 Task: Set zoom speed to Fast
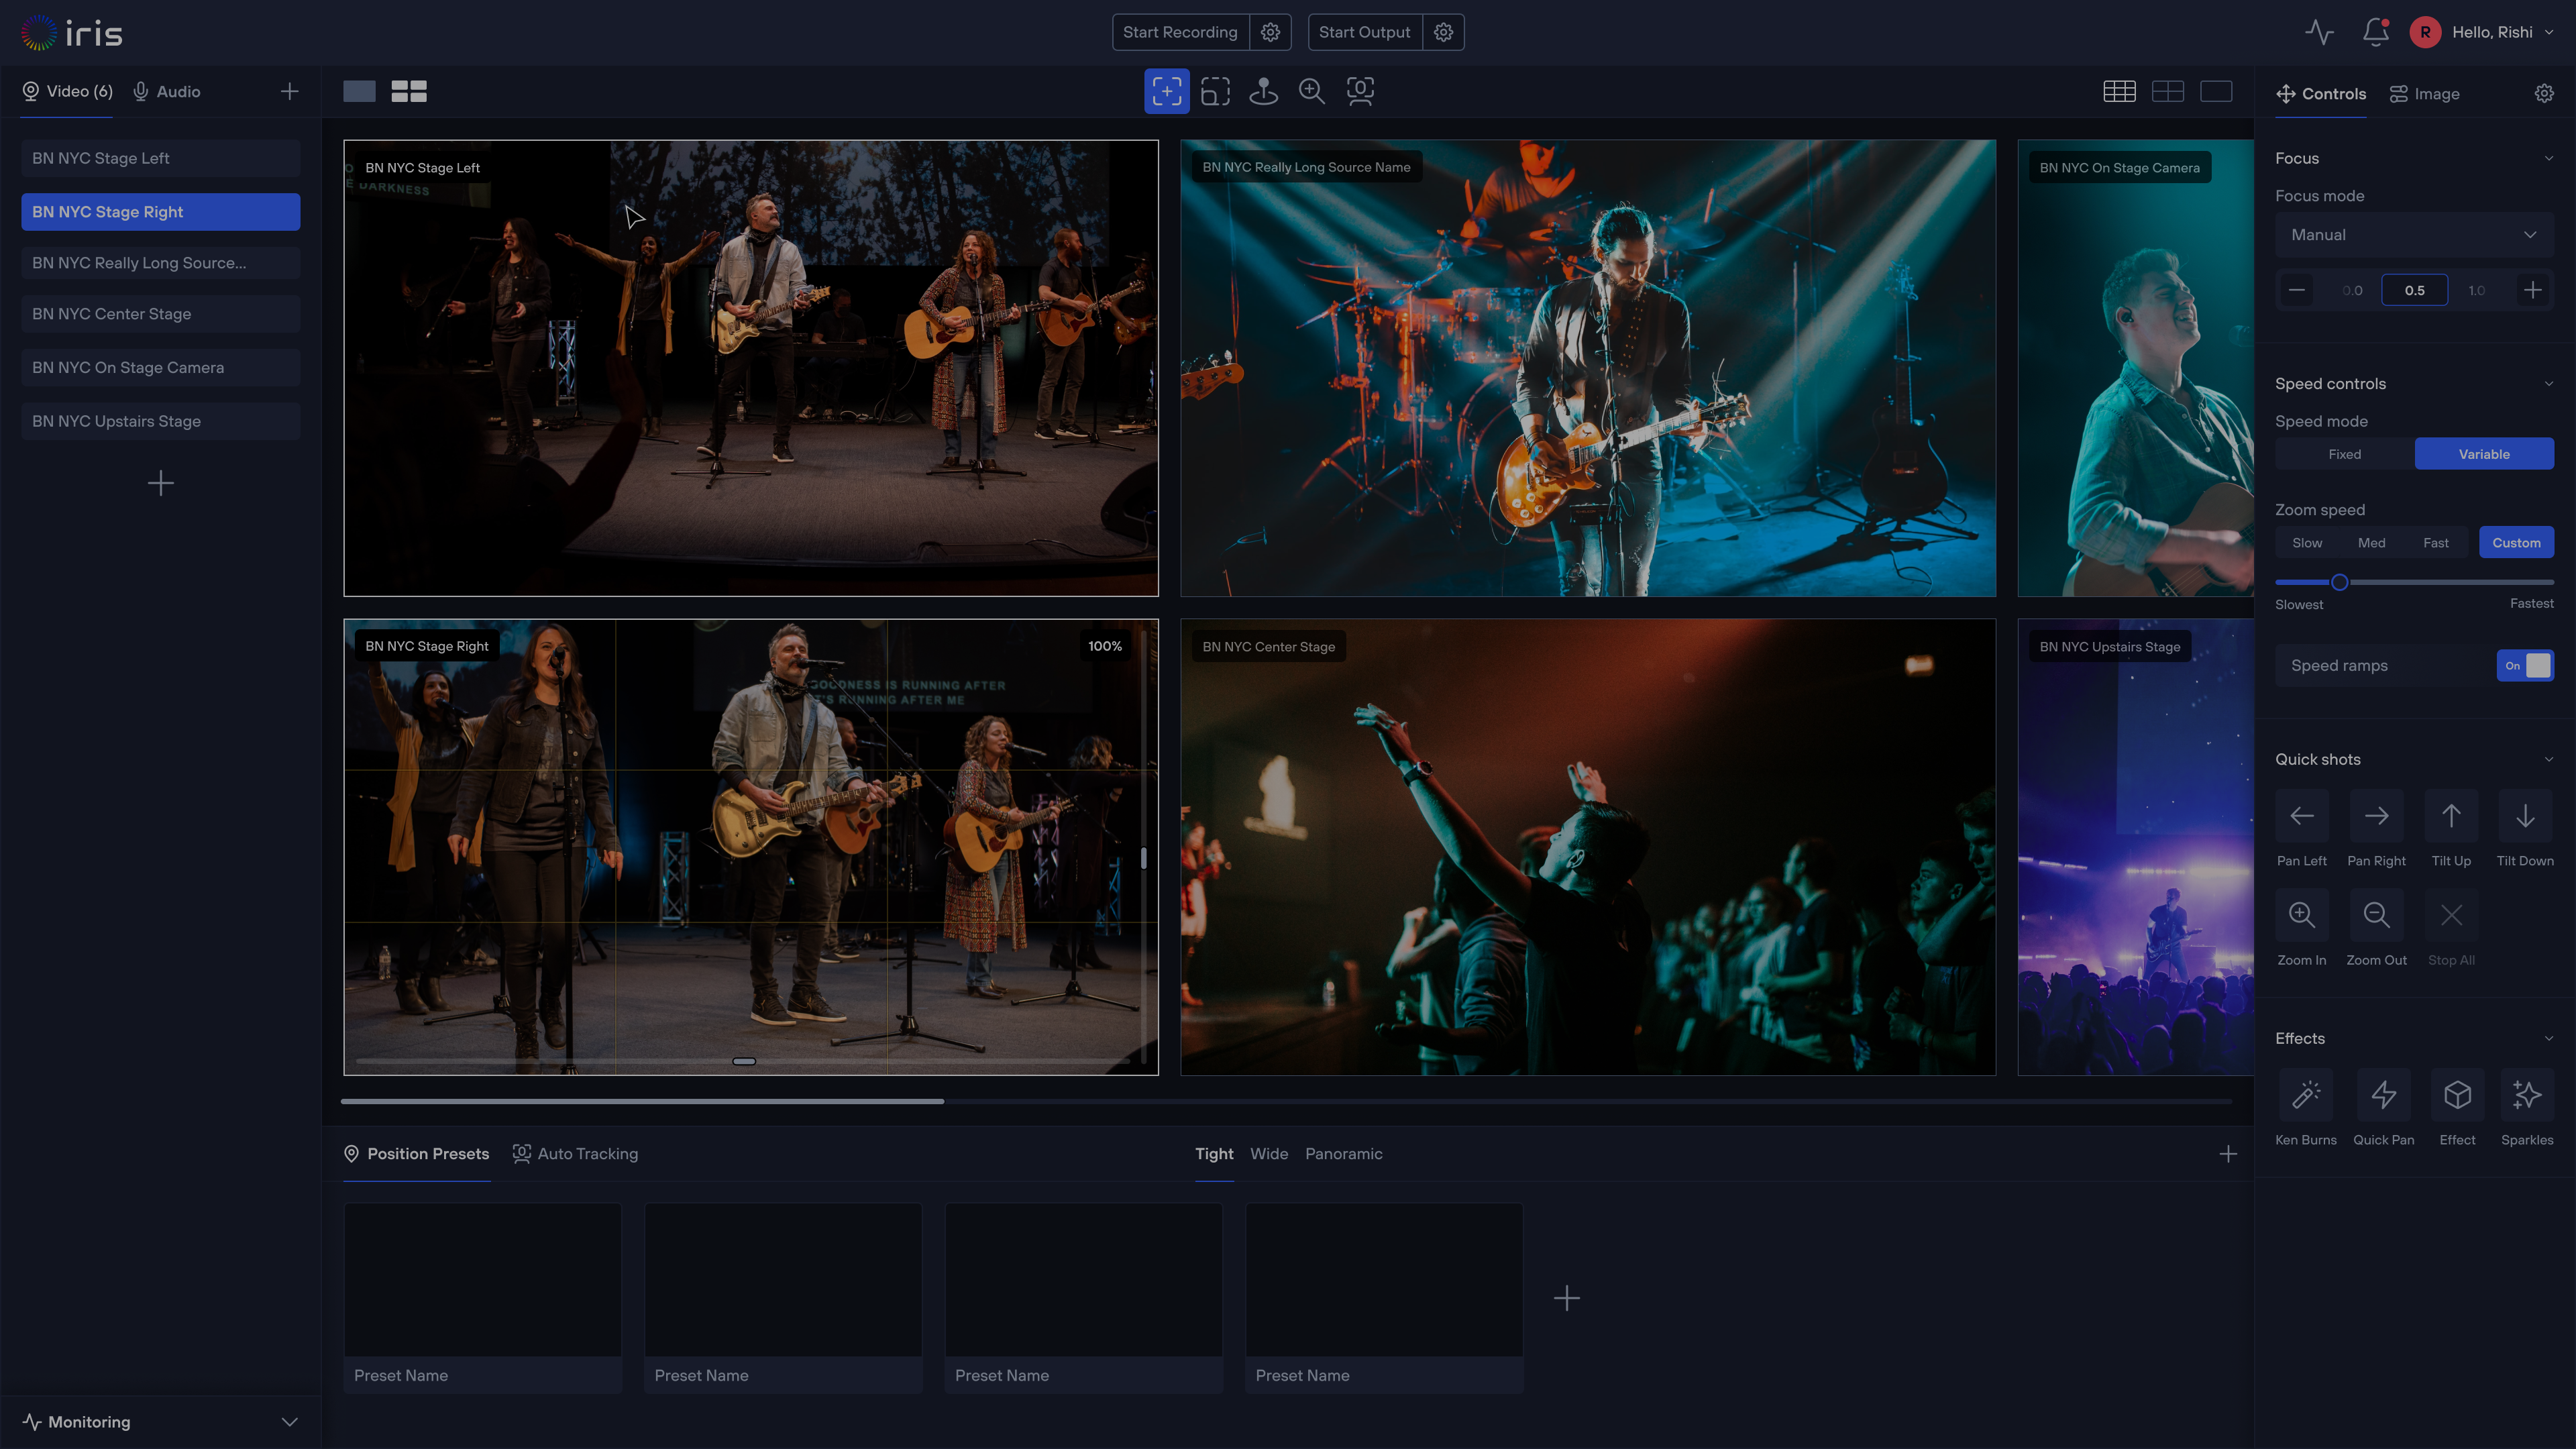(2435, 542)
